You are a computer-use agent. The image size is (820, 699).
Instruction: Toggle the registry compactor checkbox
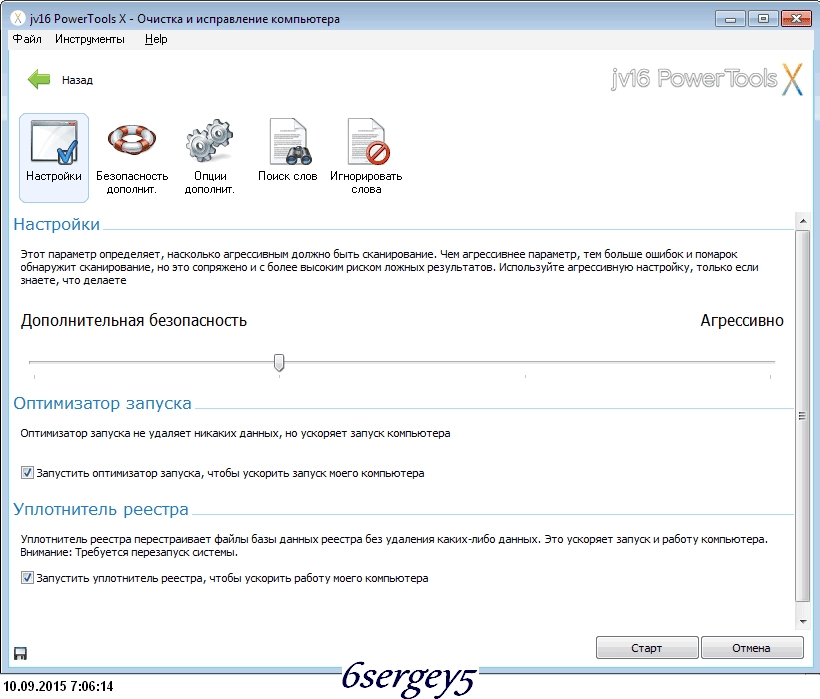point(27,578)
